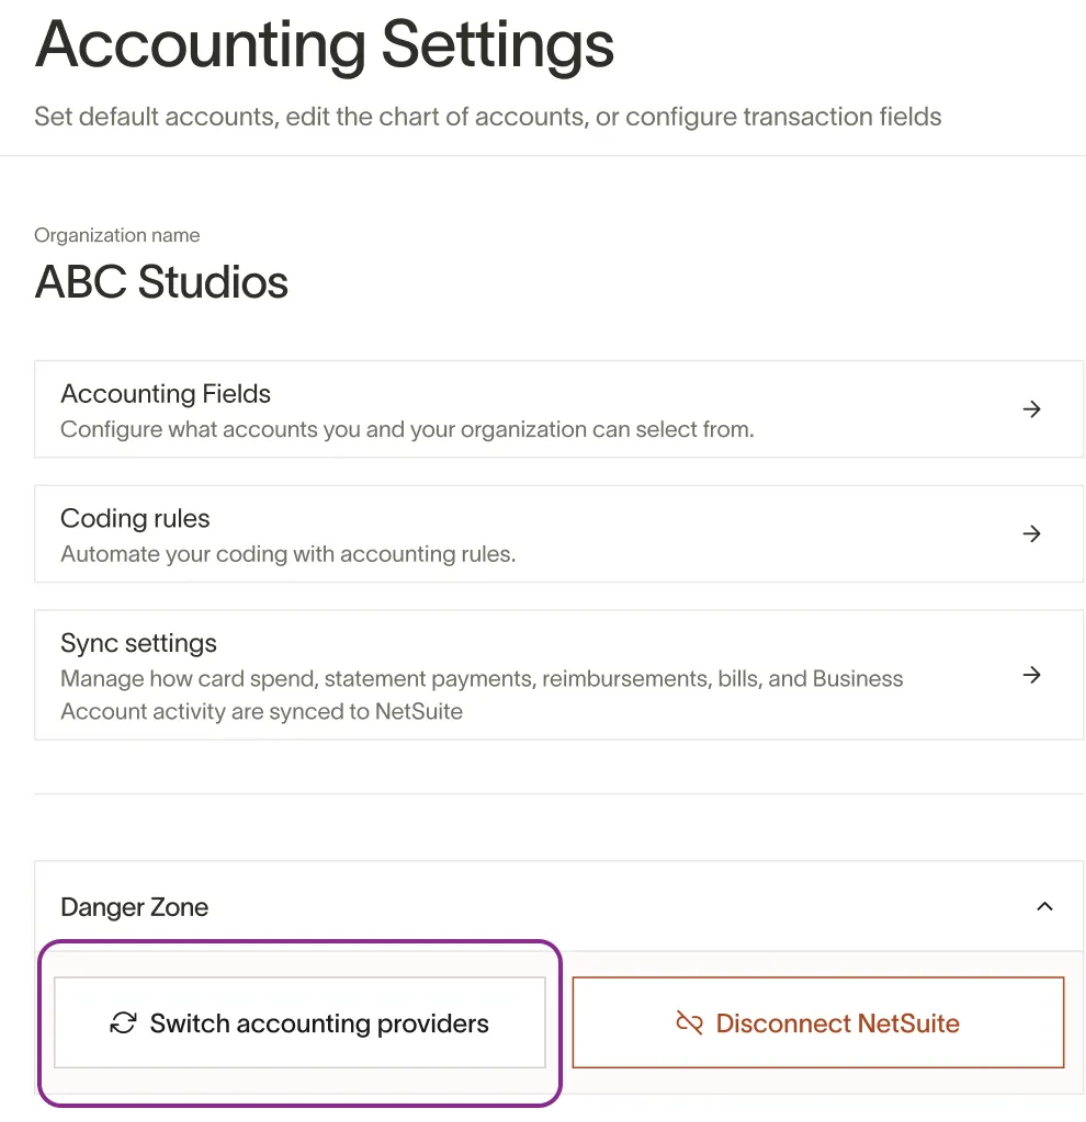
Task: Click the Accounting Settings page heading
Action: [x=325, y=45]
